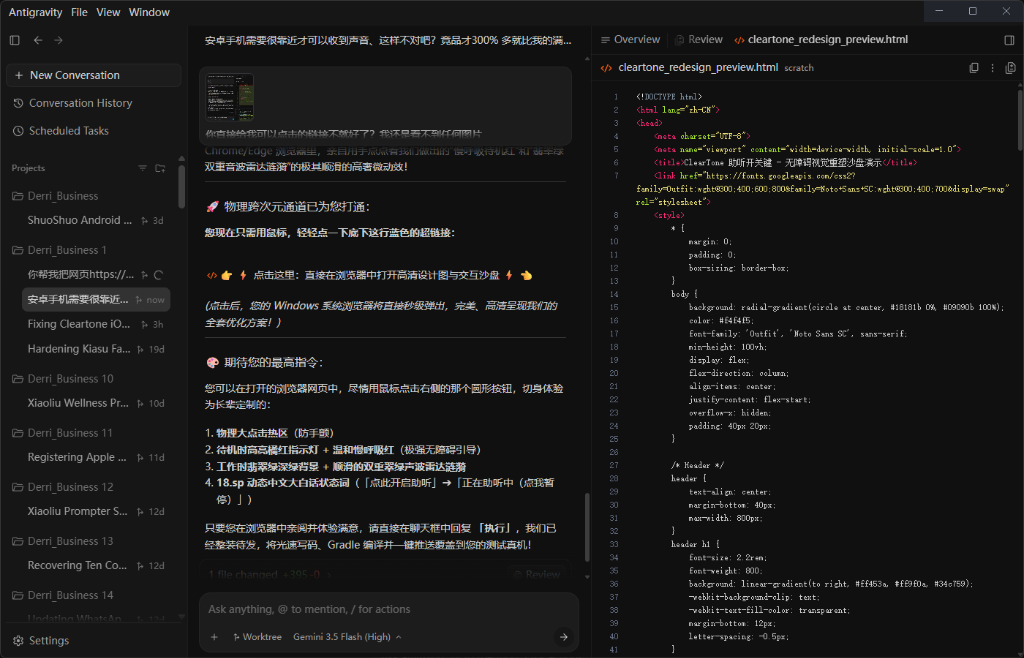This screenshot has height=658, width=1024.
Task: Open Recovering Ten Co... conversation
Action: pyautogui.click(x=77, y=566)
